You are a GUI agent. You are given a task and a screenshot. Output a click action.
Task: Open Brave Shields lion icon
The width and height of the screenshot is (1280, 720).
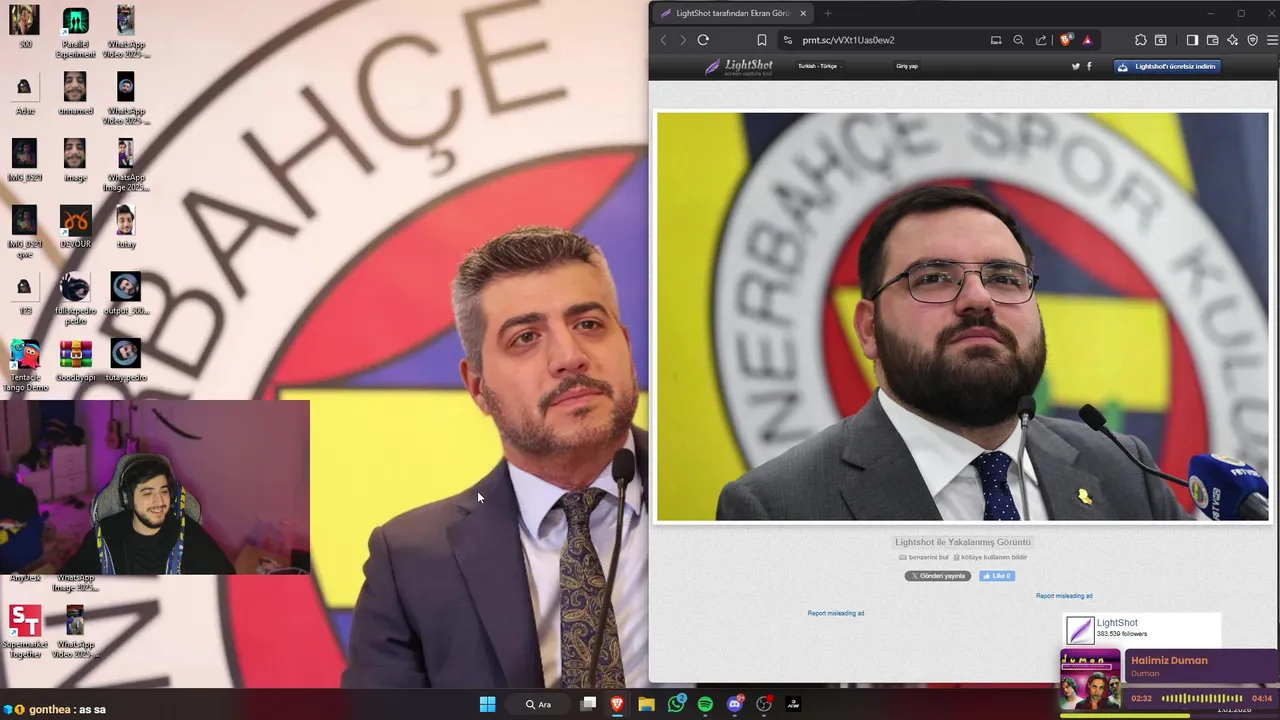[x=1065, y=40]
